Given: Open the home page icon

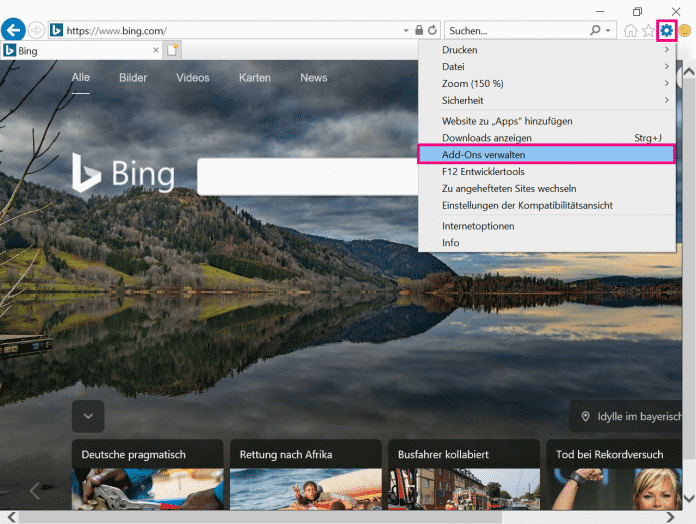Looking at the screenshot, I should click(x=630, y=31).
